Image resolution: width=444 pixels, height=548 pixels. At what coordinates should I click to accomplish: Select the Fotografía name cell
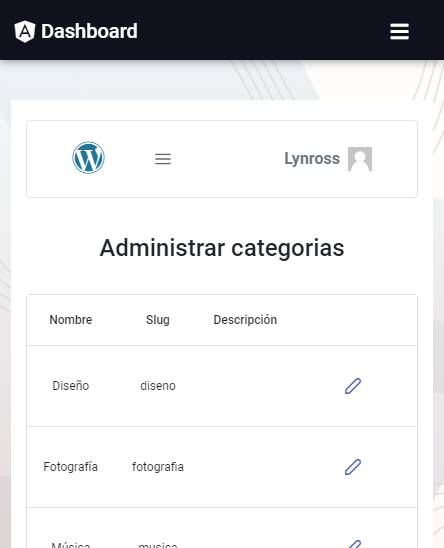(71, 467)
